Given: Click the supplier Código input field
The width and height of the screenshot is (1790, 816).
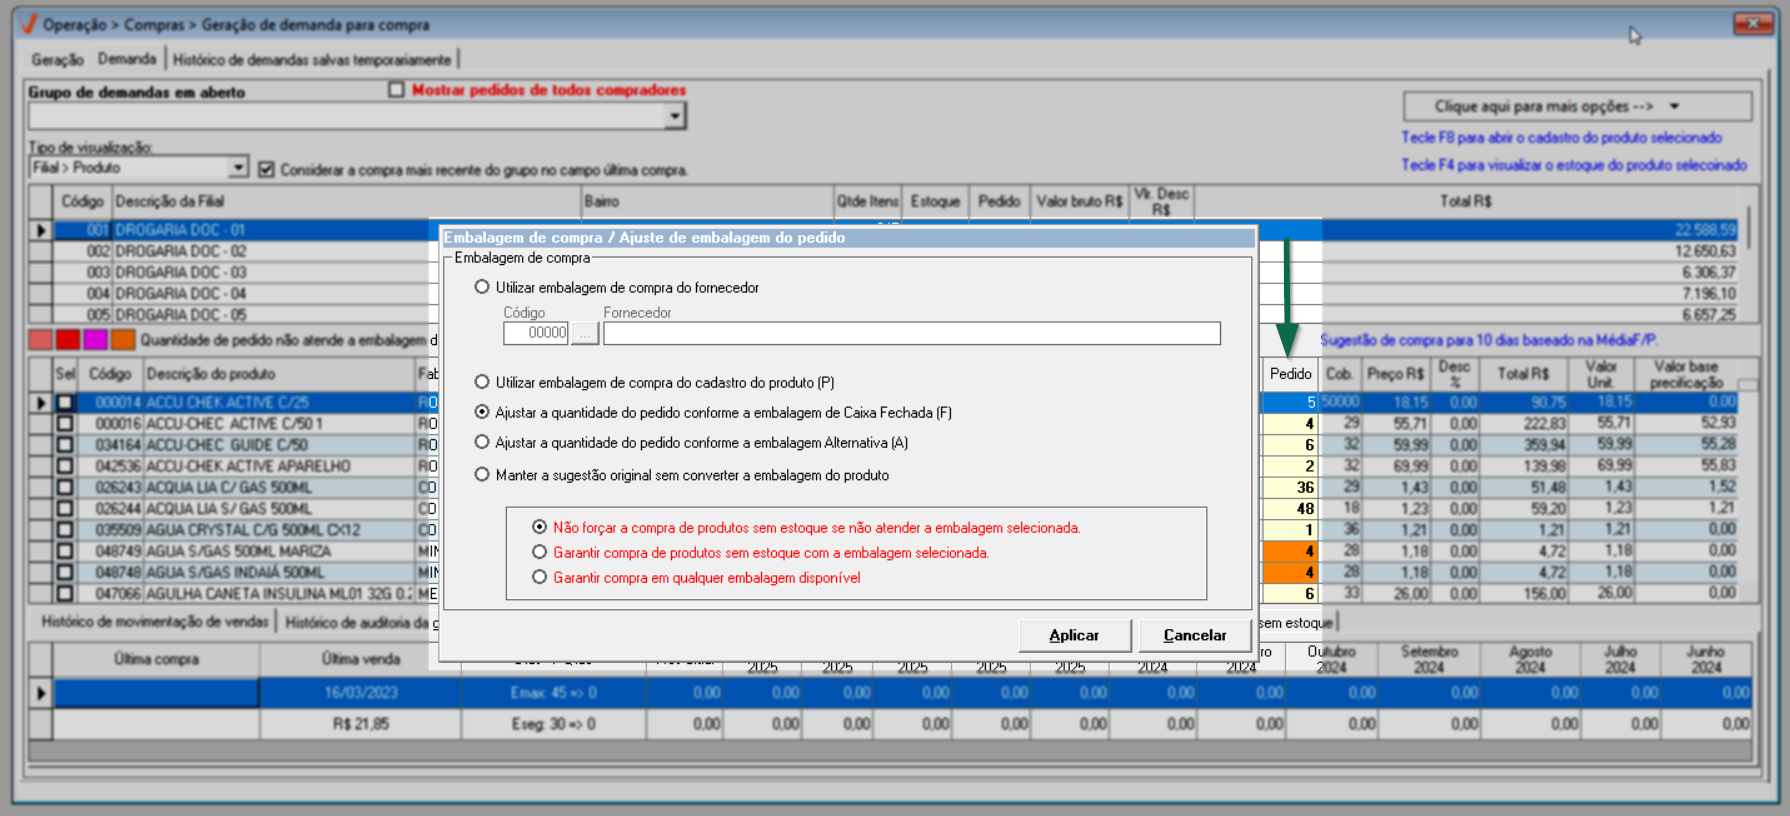Looking at the screenshot, I should click(x=536, y=333).
